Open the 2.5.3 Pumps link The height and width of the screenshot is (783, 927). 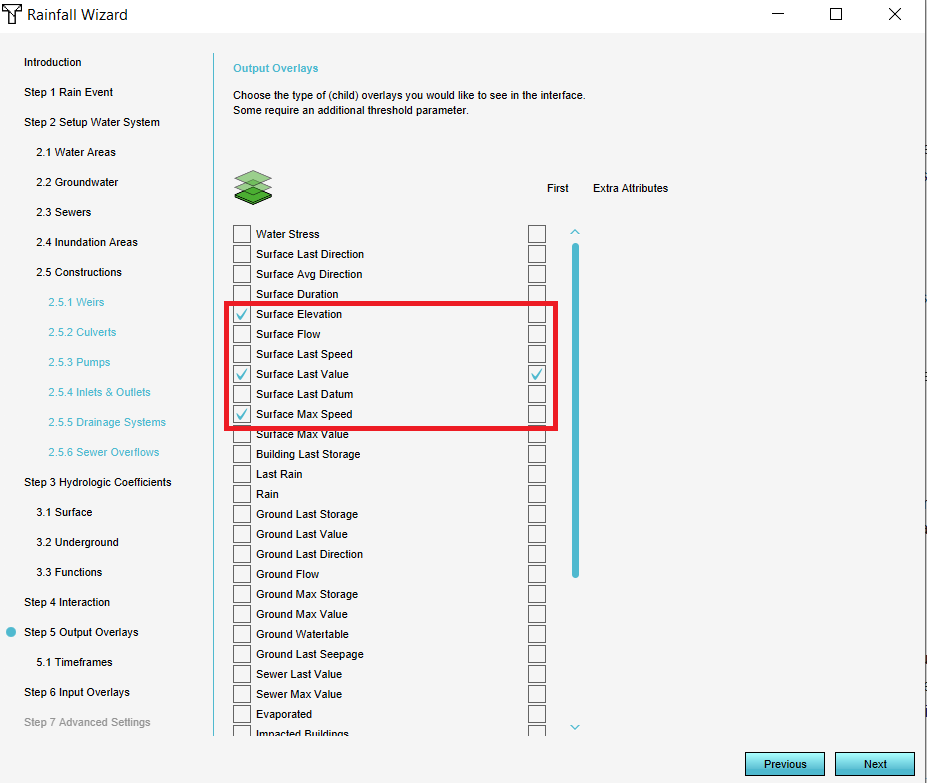(79, 362)
